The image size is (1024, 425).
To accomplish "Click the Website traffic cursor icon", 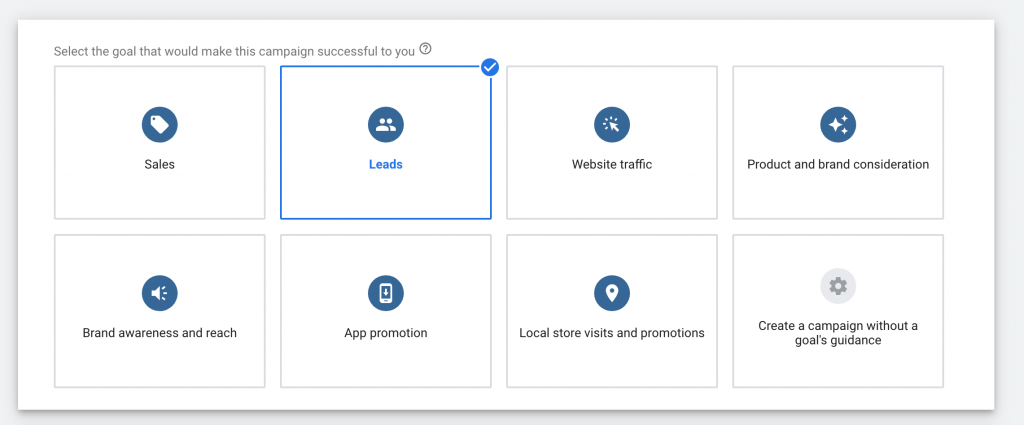I will click(612, 125).
